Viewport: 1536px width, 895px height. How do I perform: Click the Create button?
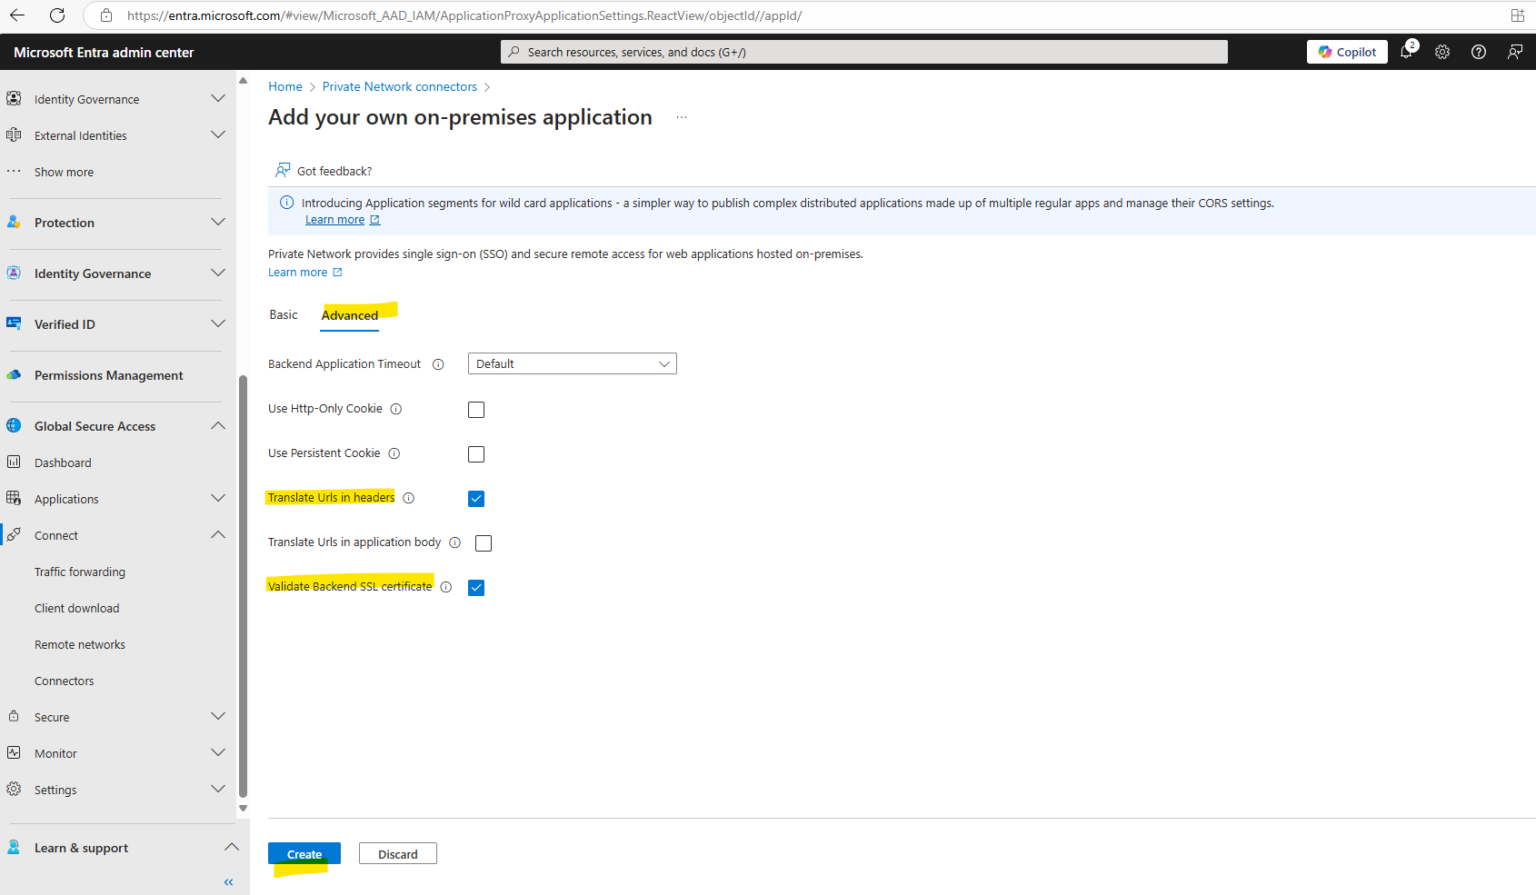click(304, 853)
